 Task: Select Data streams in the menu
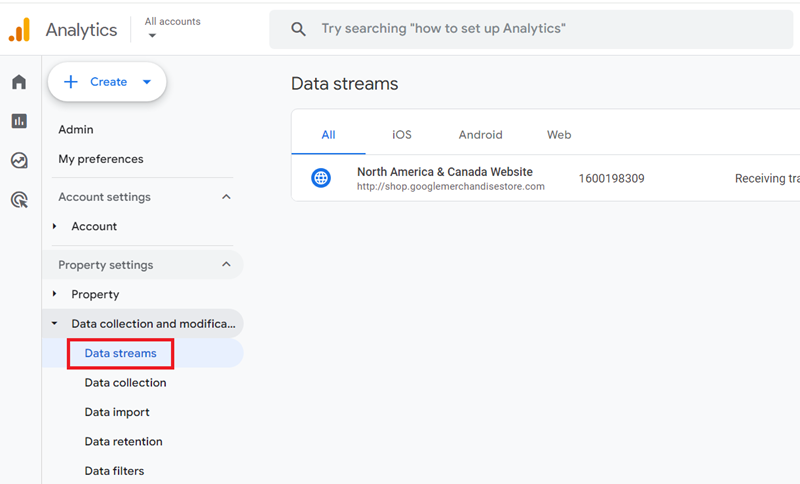[x=120, y=353]
